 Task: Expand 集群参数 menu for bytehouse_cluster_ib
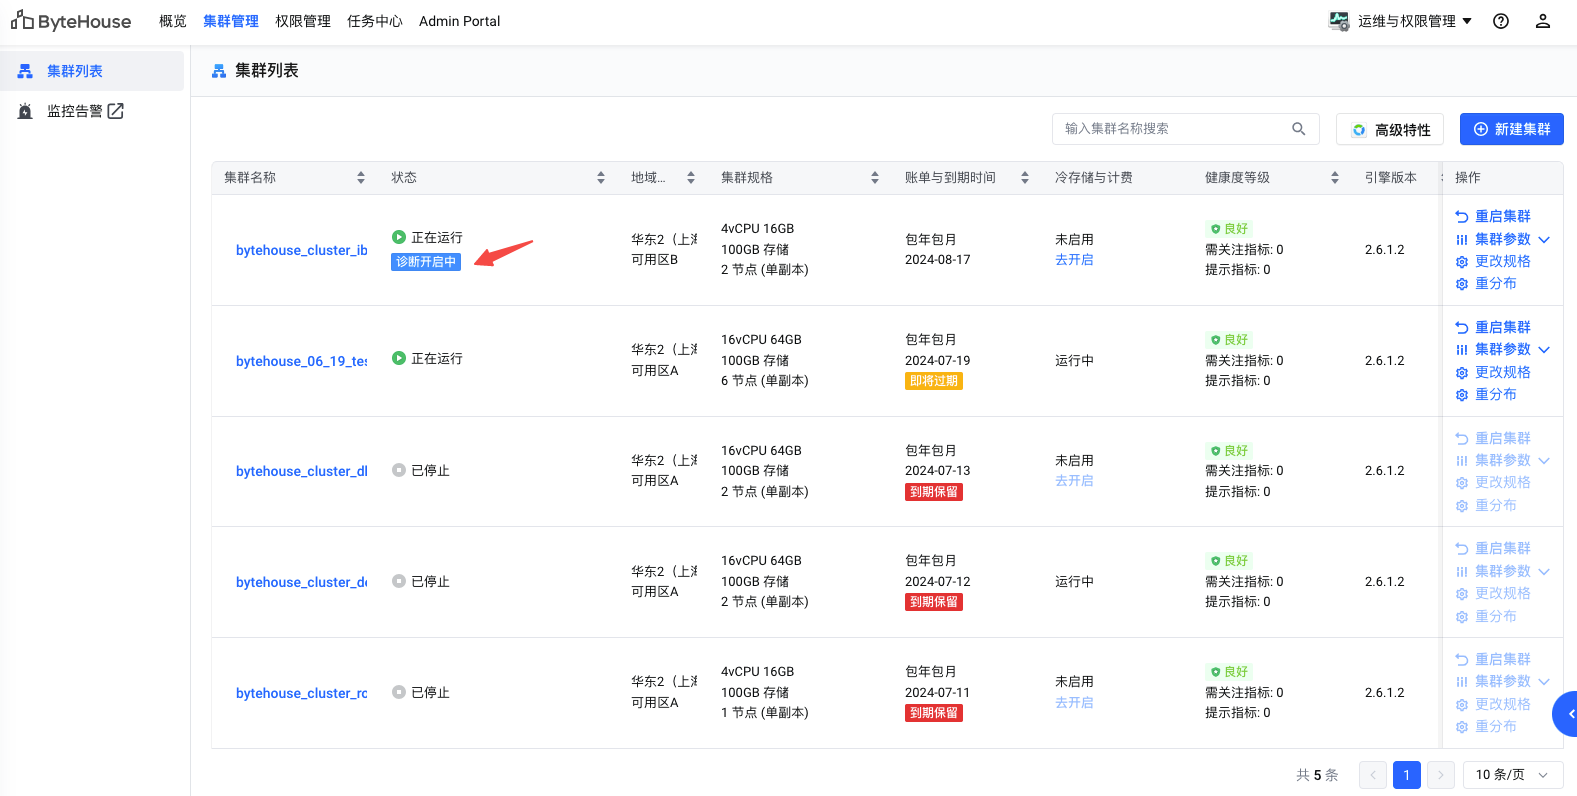1544,240
